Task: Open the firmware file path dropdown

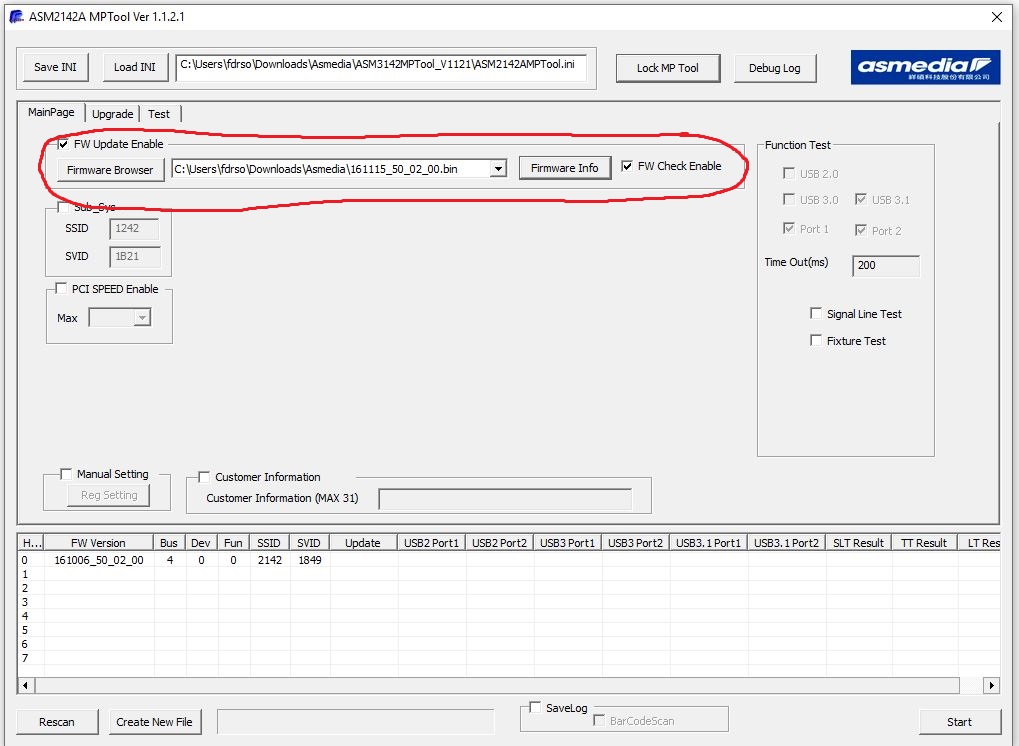Action: (498, 169)
